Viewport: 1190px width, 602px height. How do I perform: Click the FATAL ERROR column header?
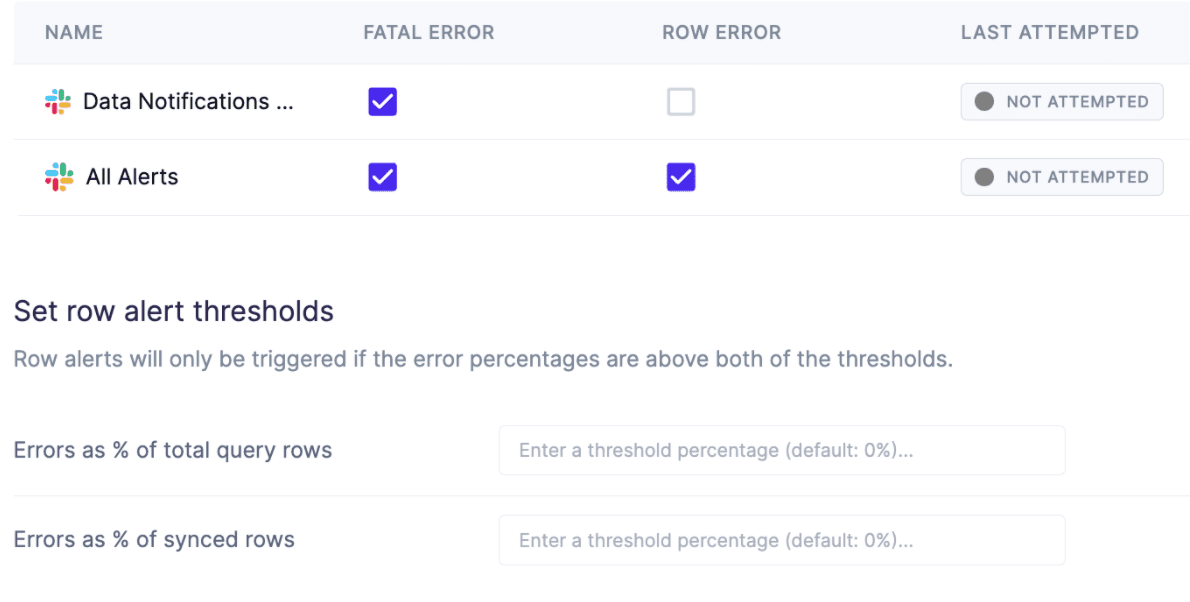(x=429, y=33)
